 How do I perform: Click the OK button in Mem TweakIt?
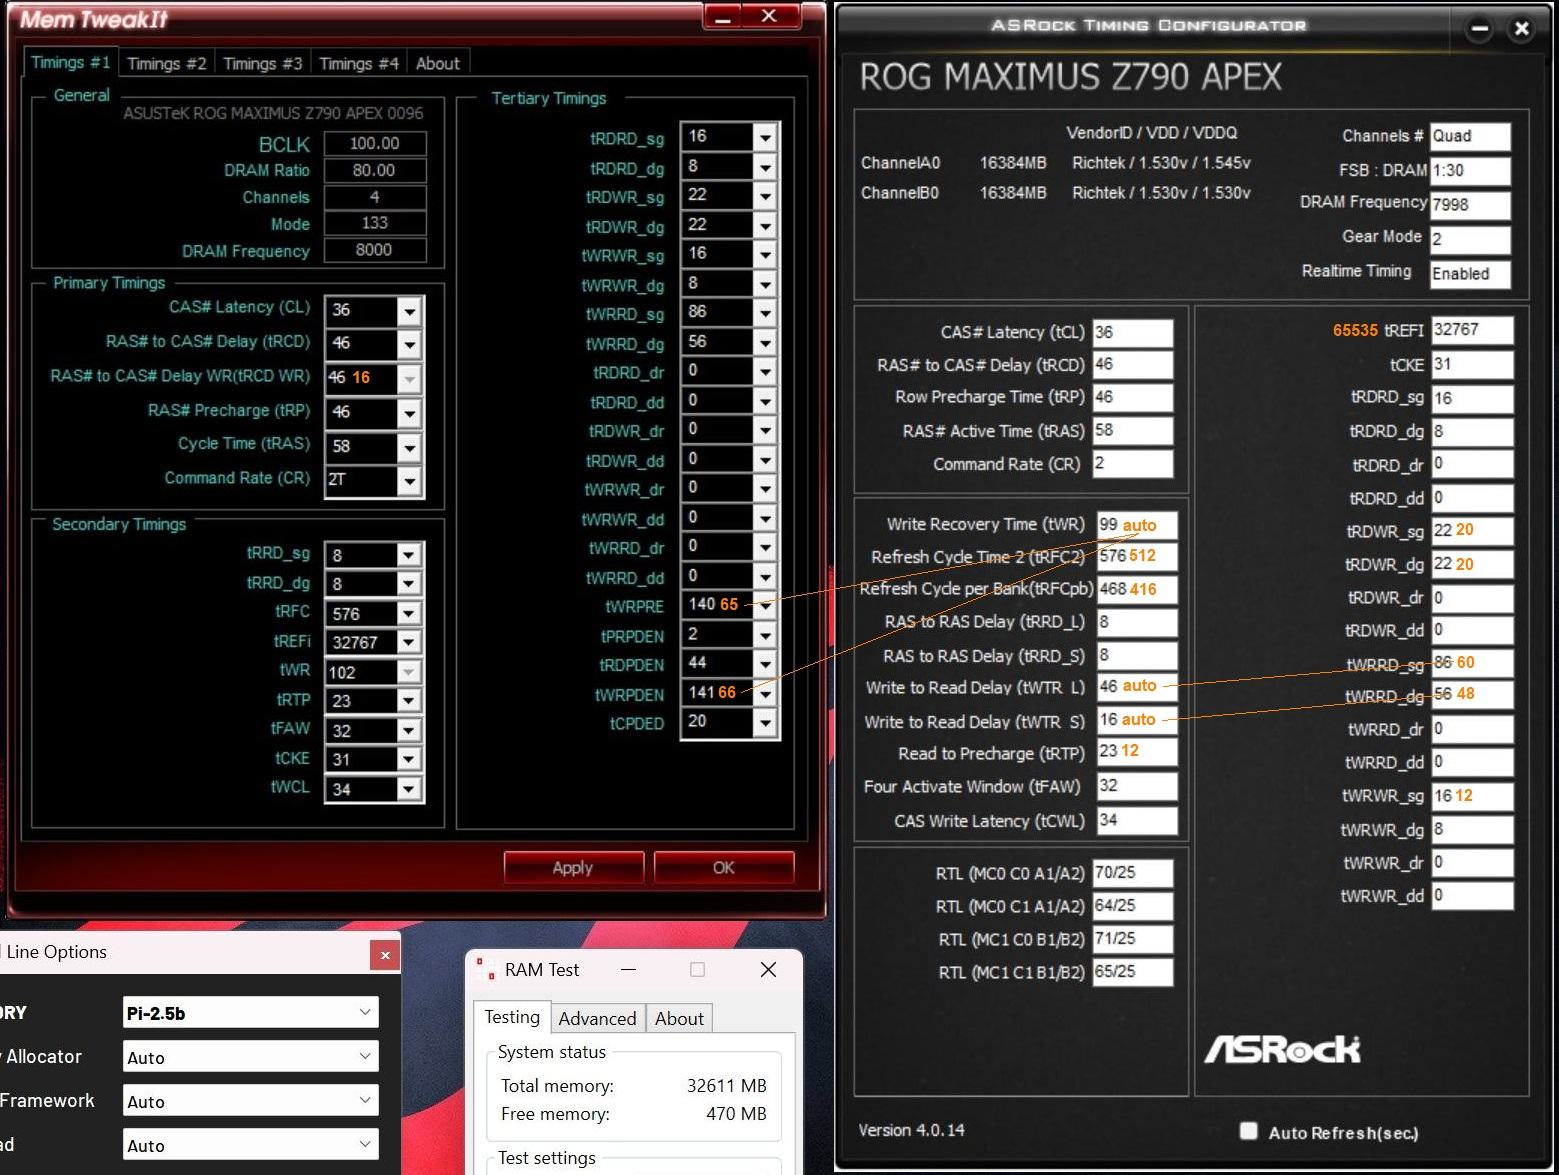[x=724, y=867]
